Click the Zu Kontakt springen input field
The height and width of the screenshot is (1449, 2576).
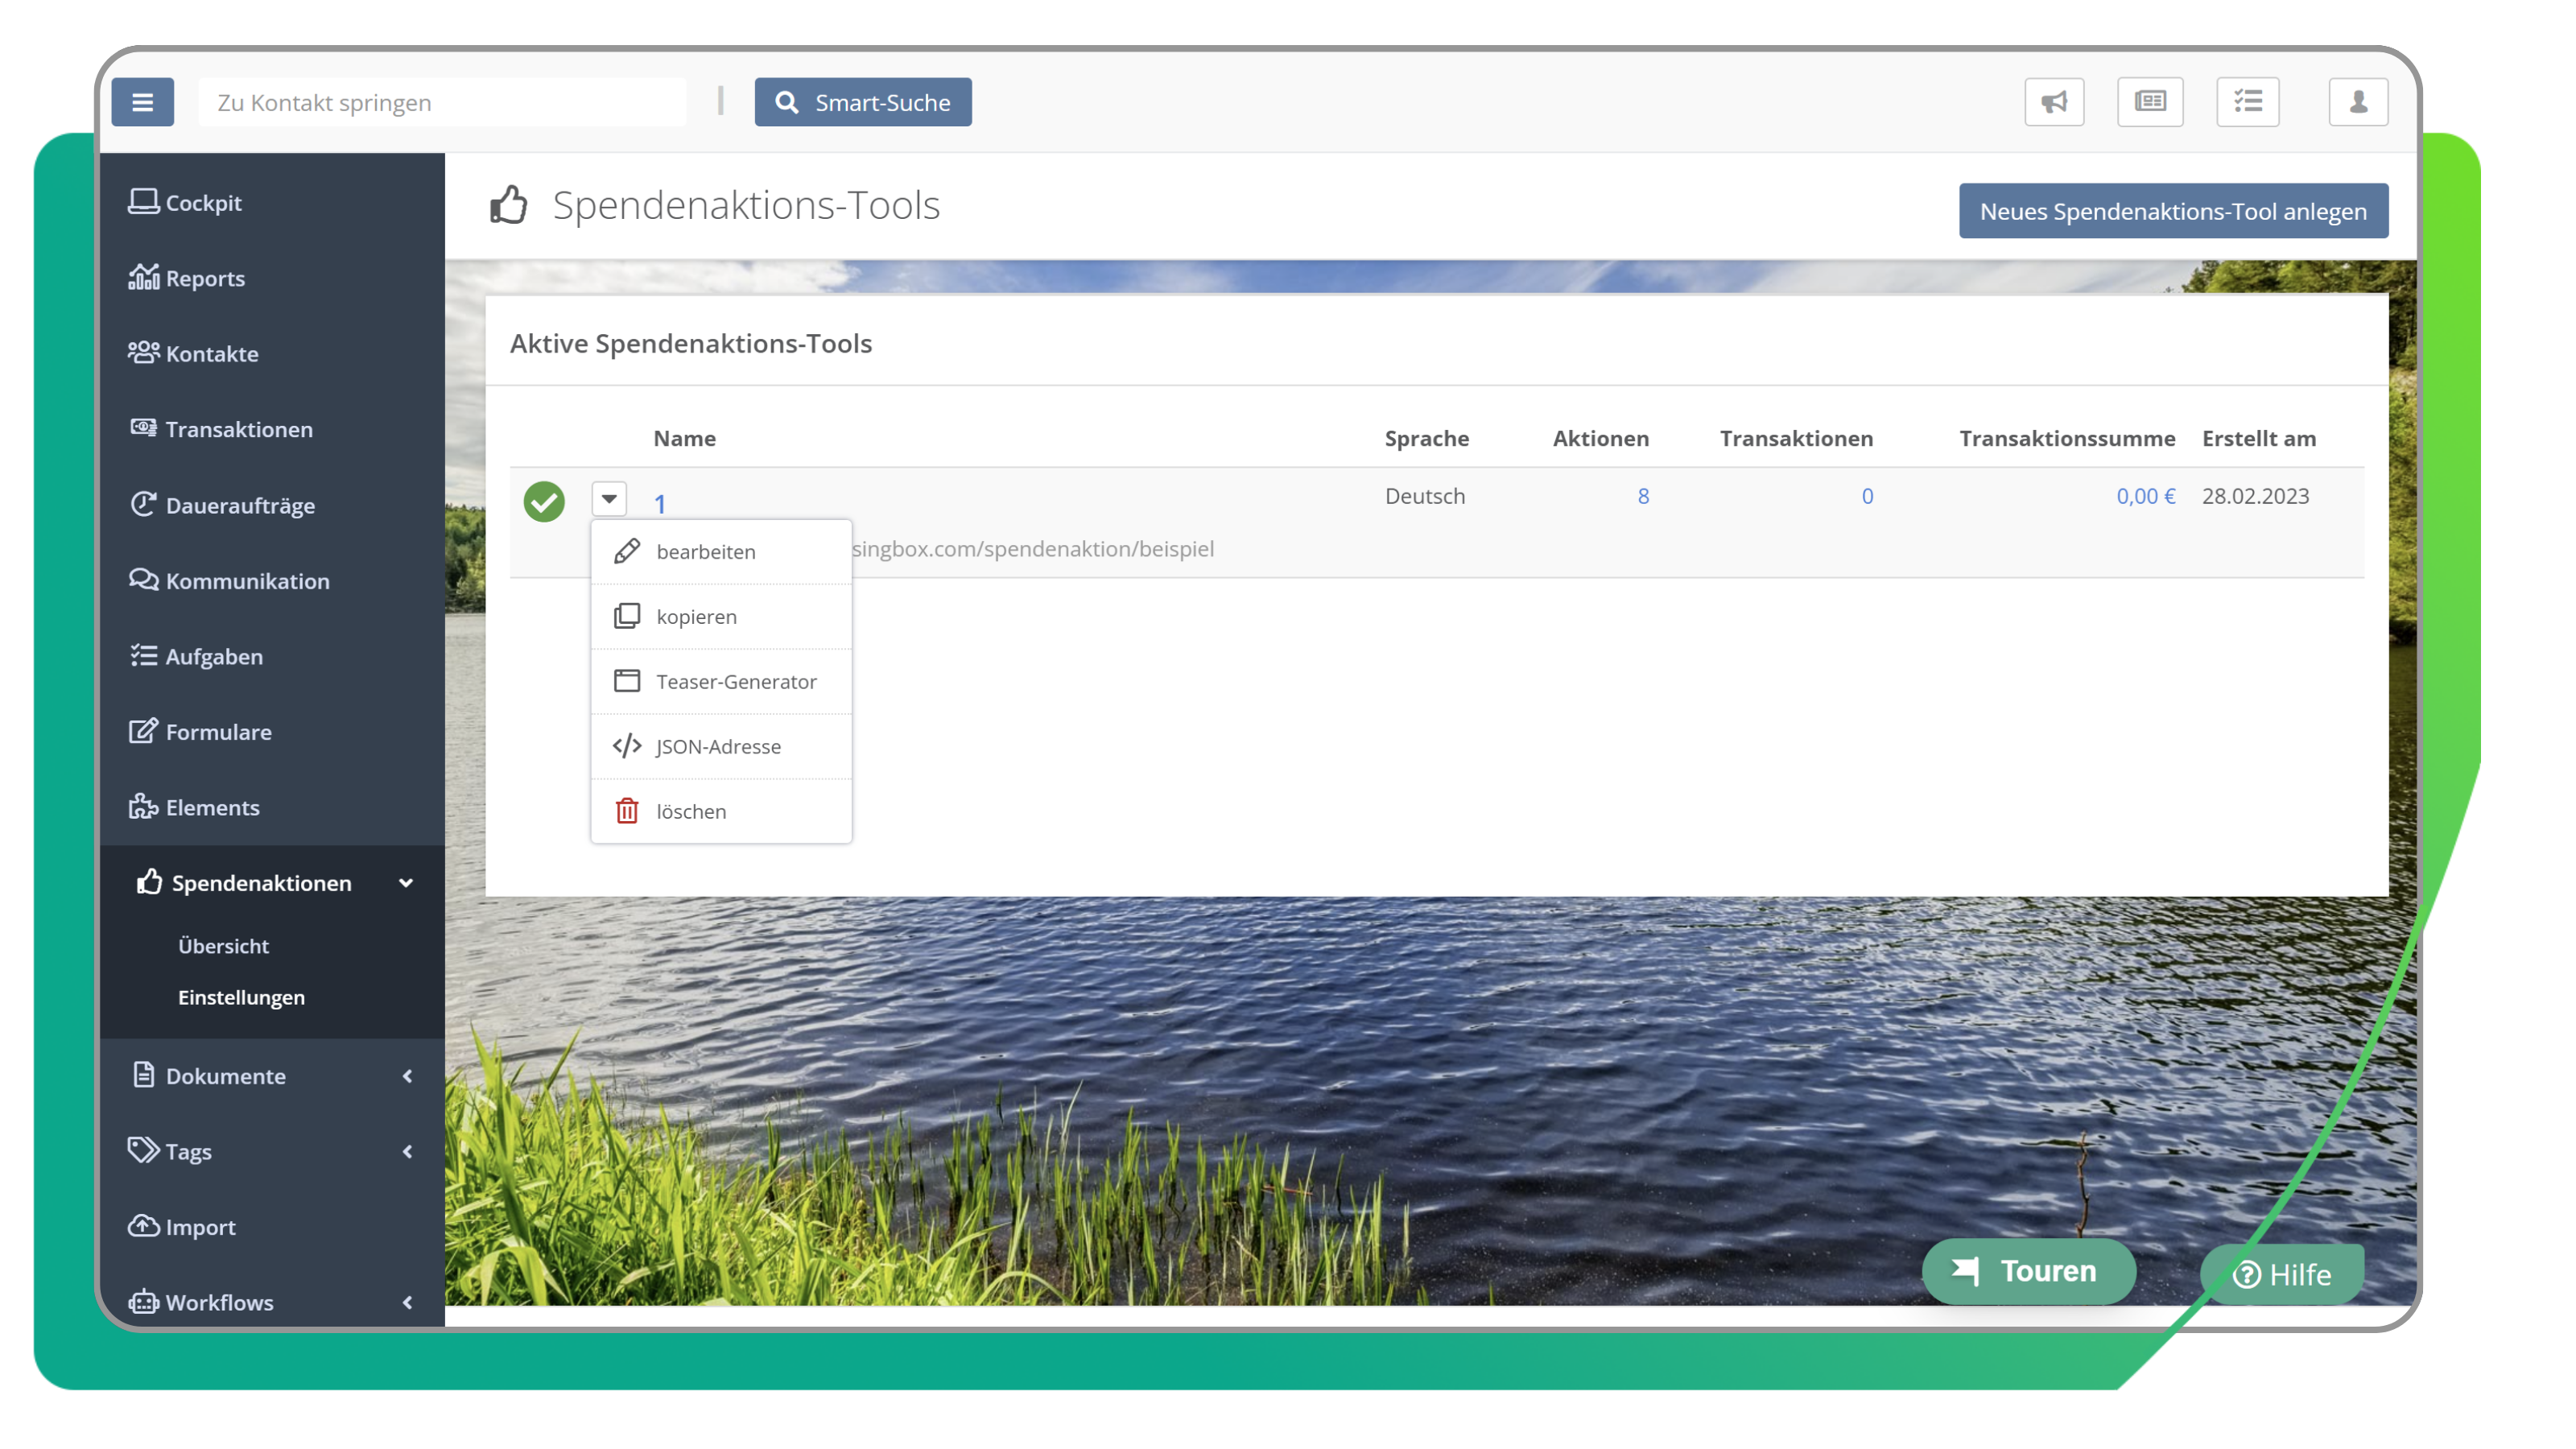click(x=442, y=101)
